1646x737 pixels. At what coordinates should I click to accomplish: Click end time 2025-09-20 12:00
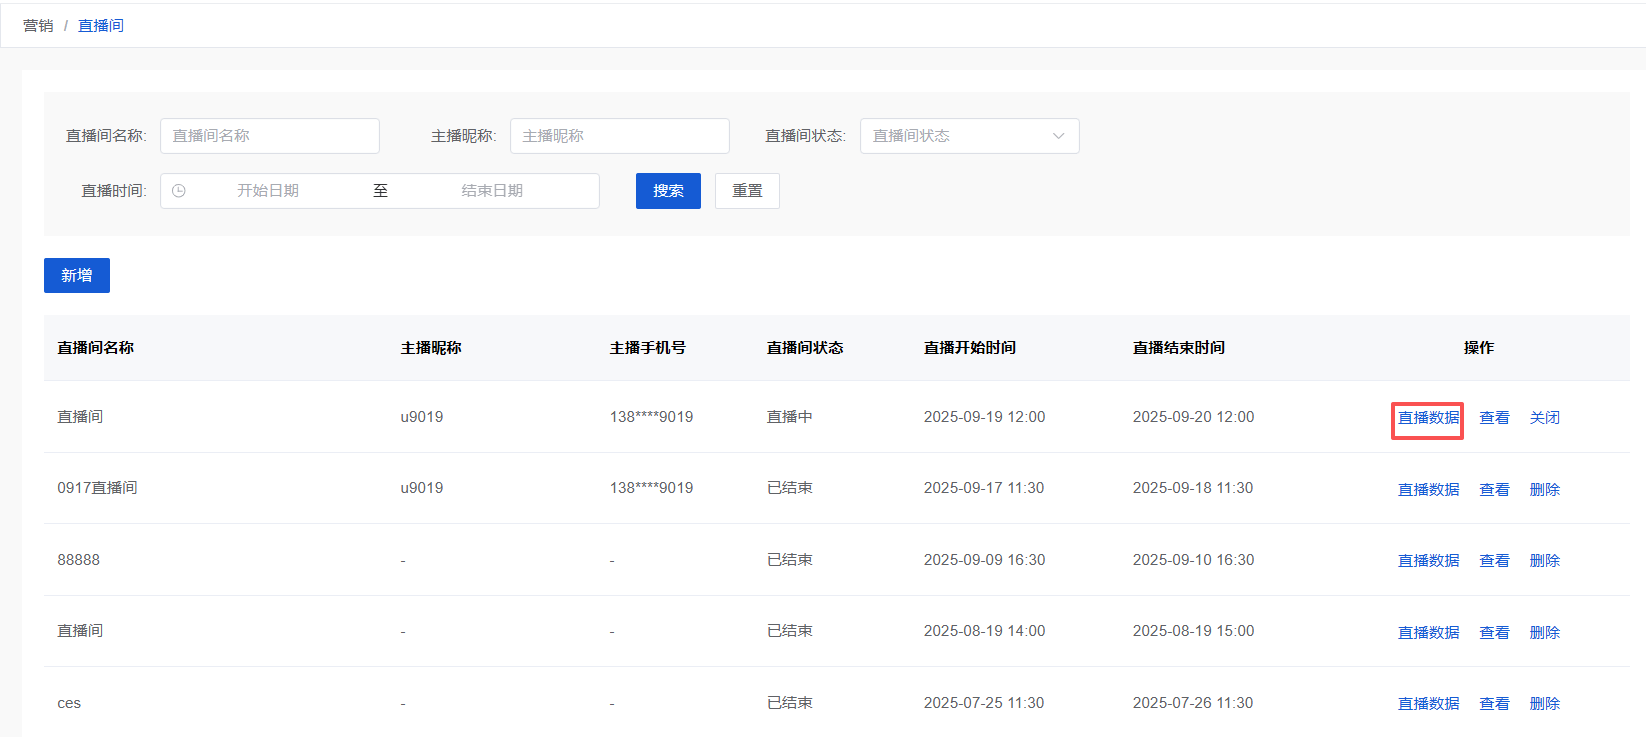click(x=1194, y=417)
